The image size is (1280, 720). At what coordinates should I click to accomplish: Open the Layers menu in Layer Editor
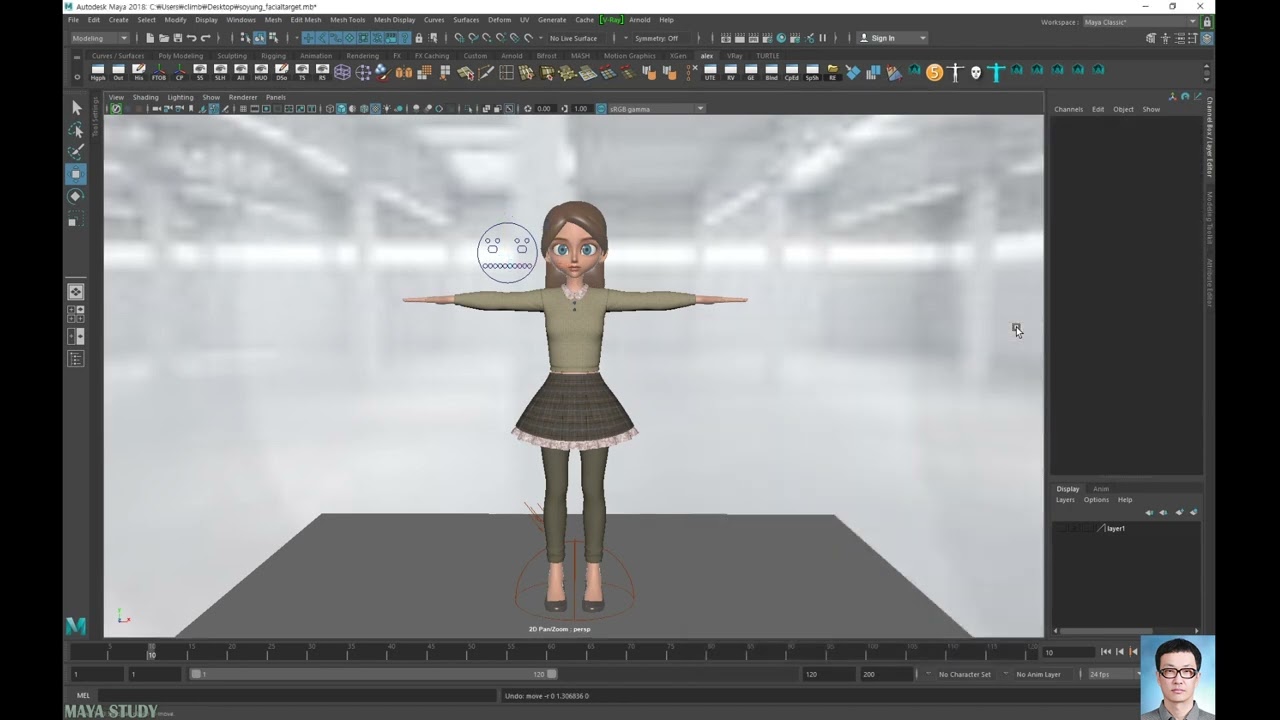1065,500
